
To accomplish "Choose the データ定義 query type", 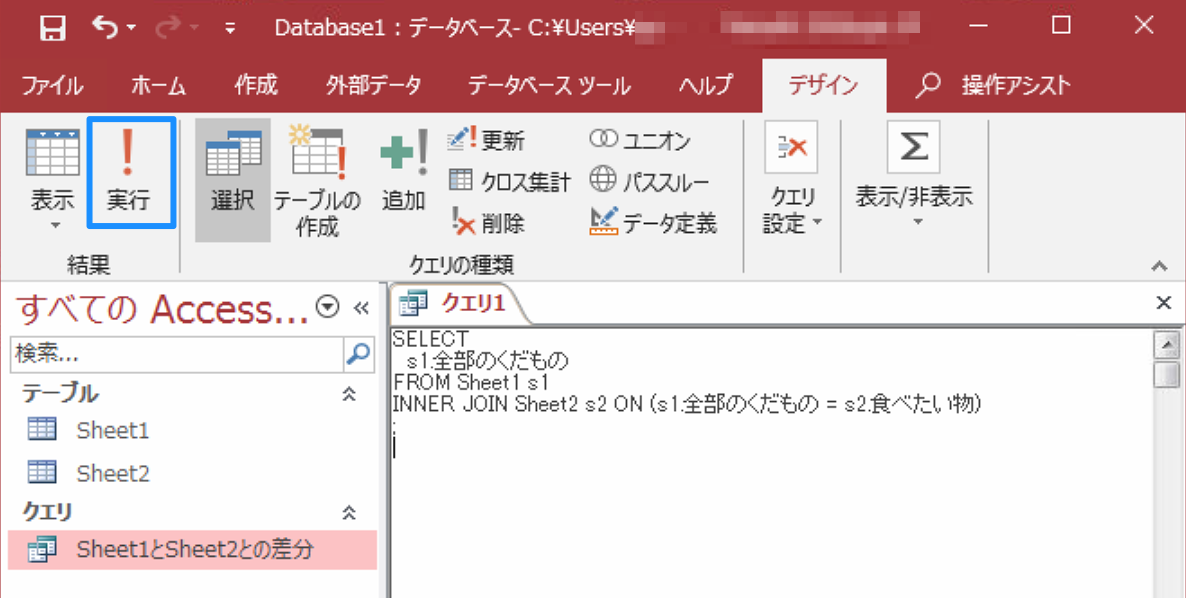I will pos(653,222).
